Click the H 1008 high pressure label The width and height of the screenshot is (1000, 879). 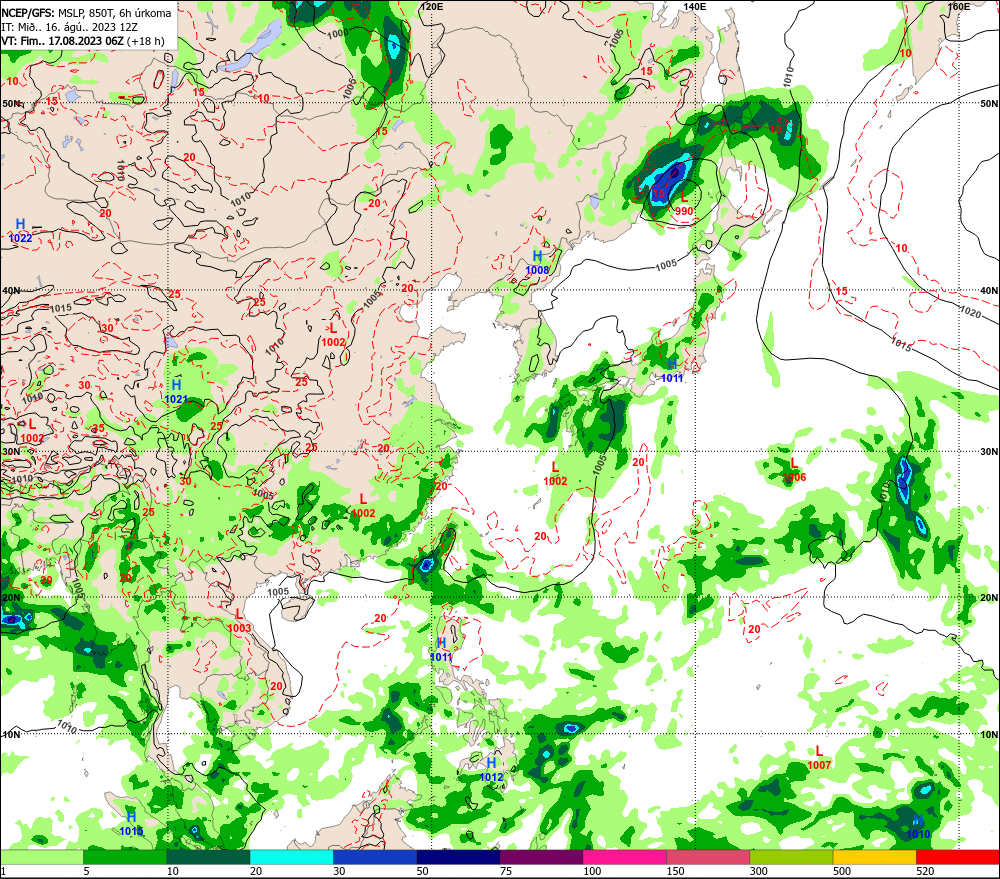click(x=537, y=263)
